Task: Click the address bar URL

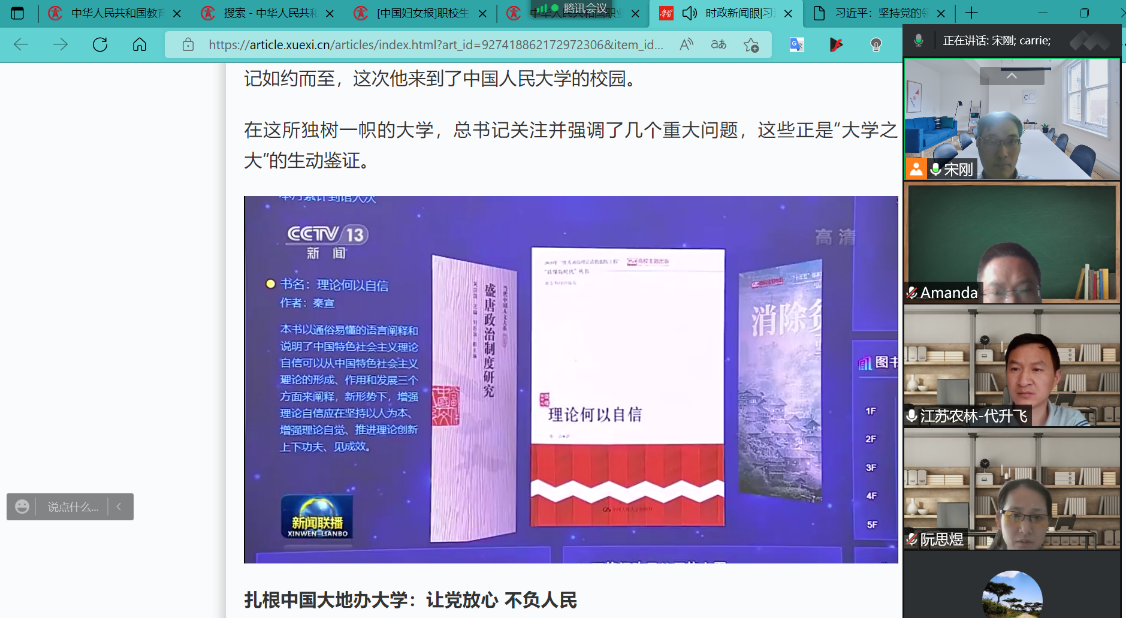Action: 435,45
